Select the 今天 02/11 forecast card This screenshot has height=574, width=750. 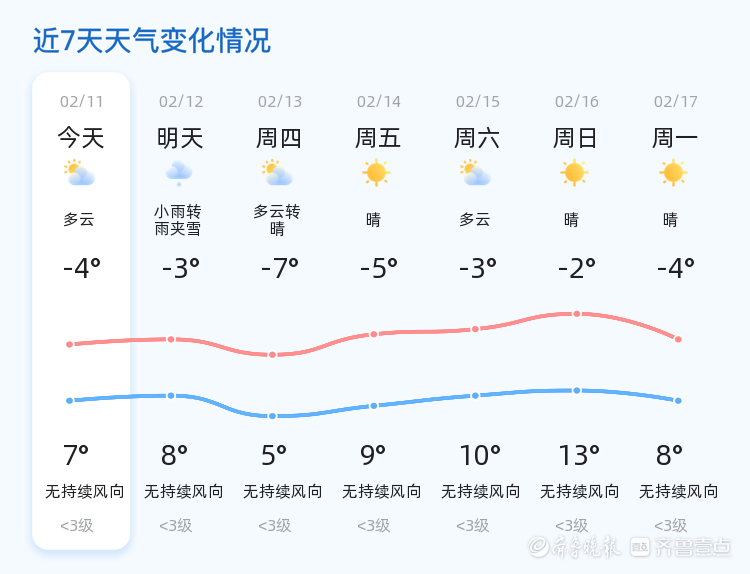tap(81, 311)
